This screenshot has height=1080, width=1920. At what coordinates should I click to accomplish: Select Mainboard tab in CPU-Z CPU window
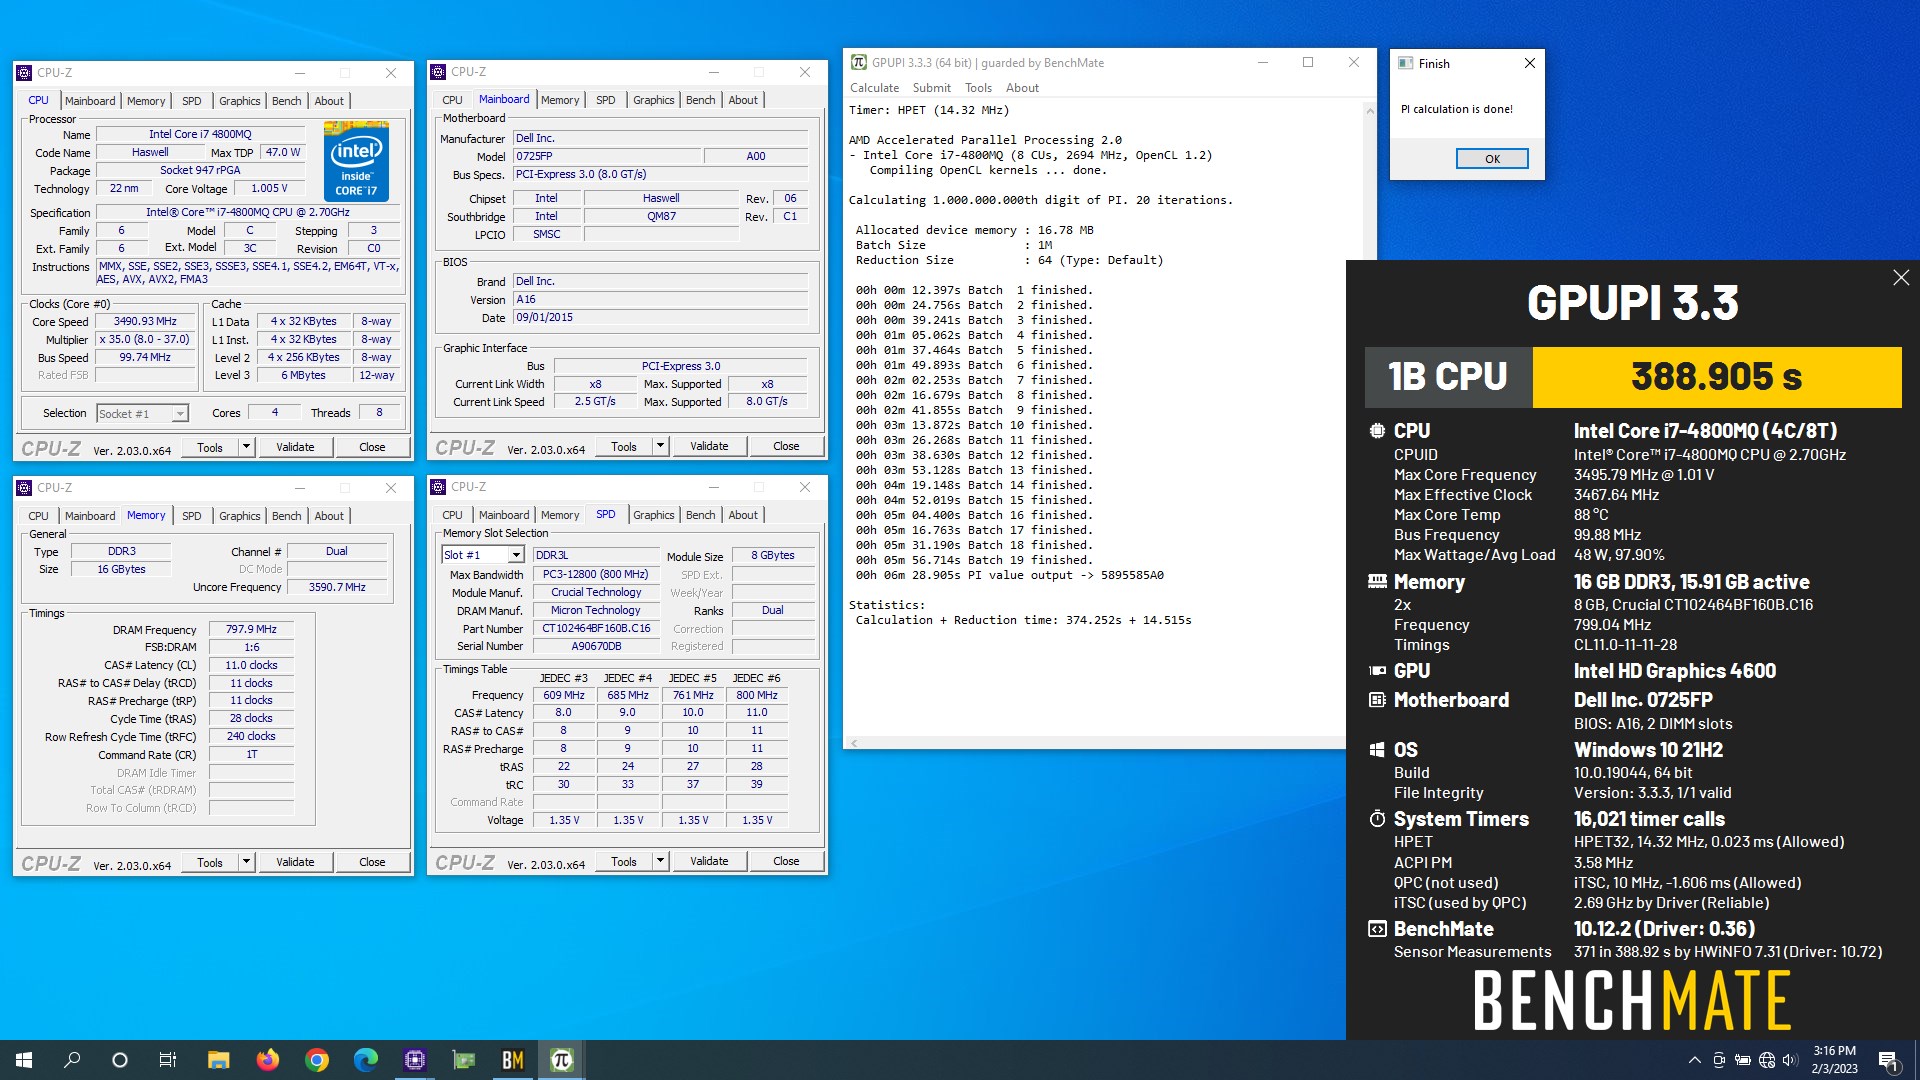point(90,101)
